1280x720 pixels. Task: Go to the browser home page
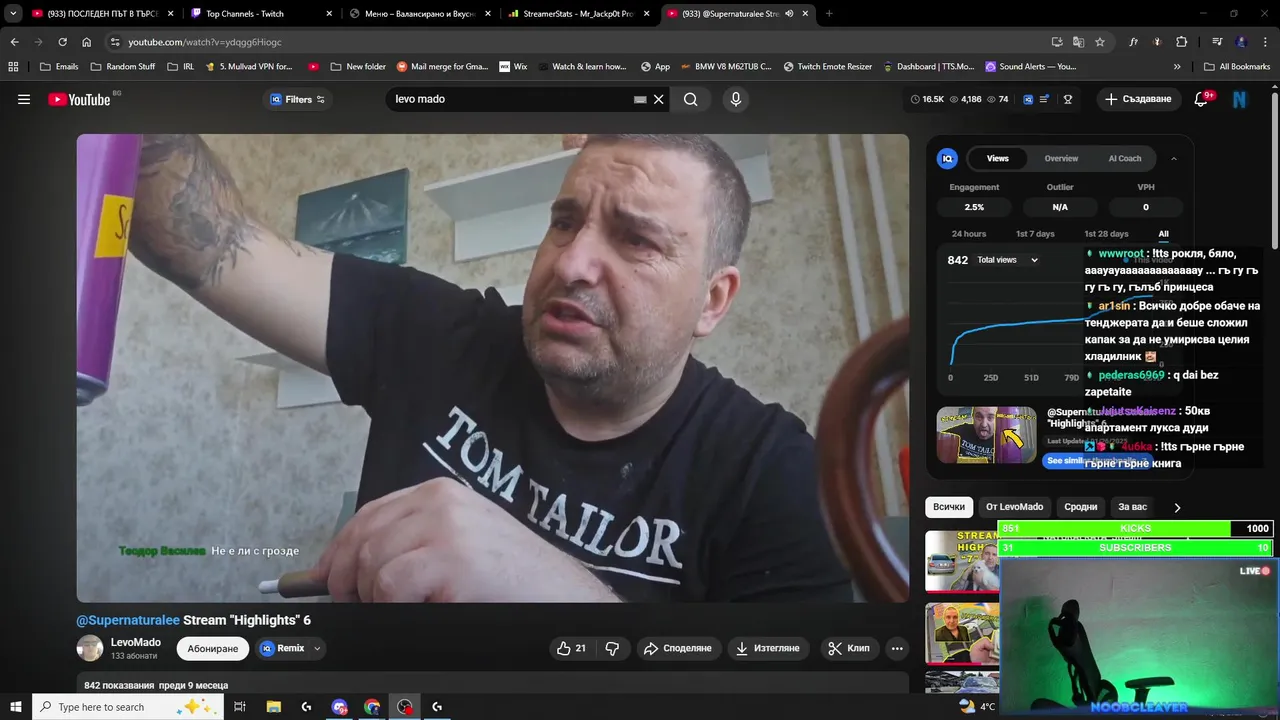coord(87,42)
